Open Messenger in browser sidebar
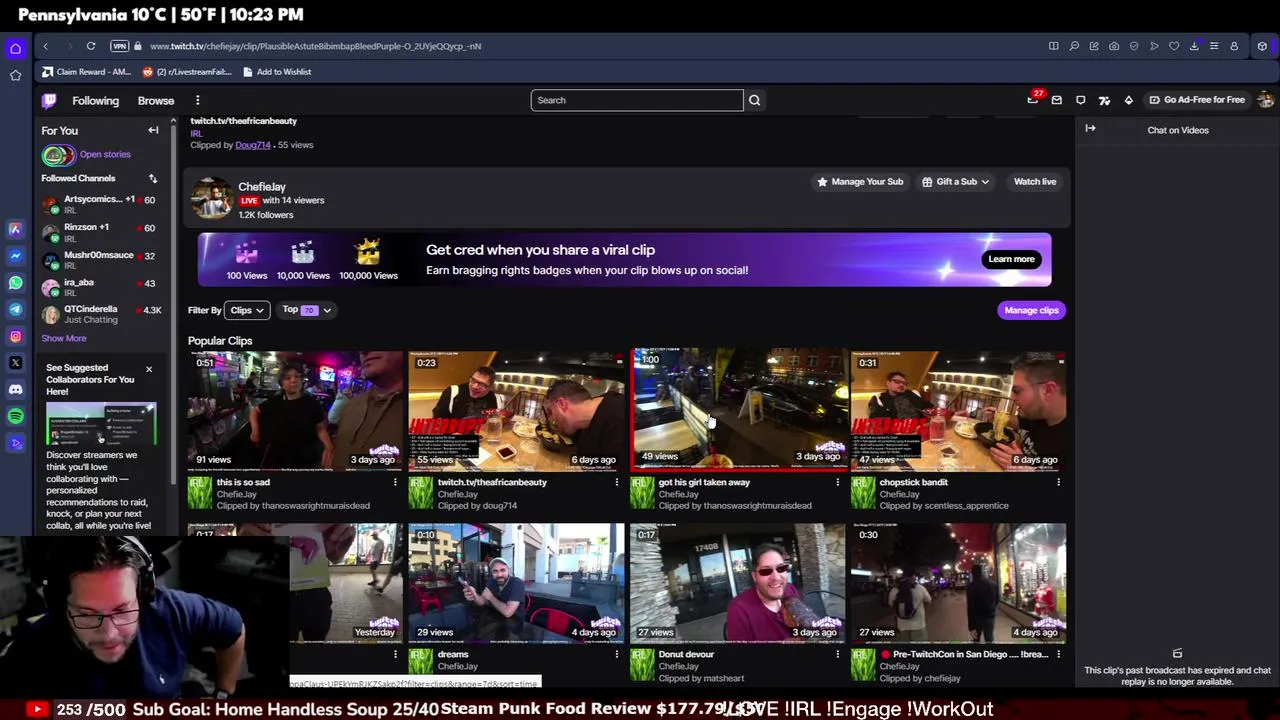1280x720 pixels. 15,256
